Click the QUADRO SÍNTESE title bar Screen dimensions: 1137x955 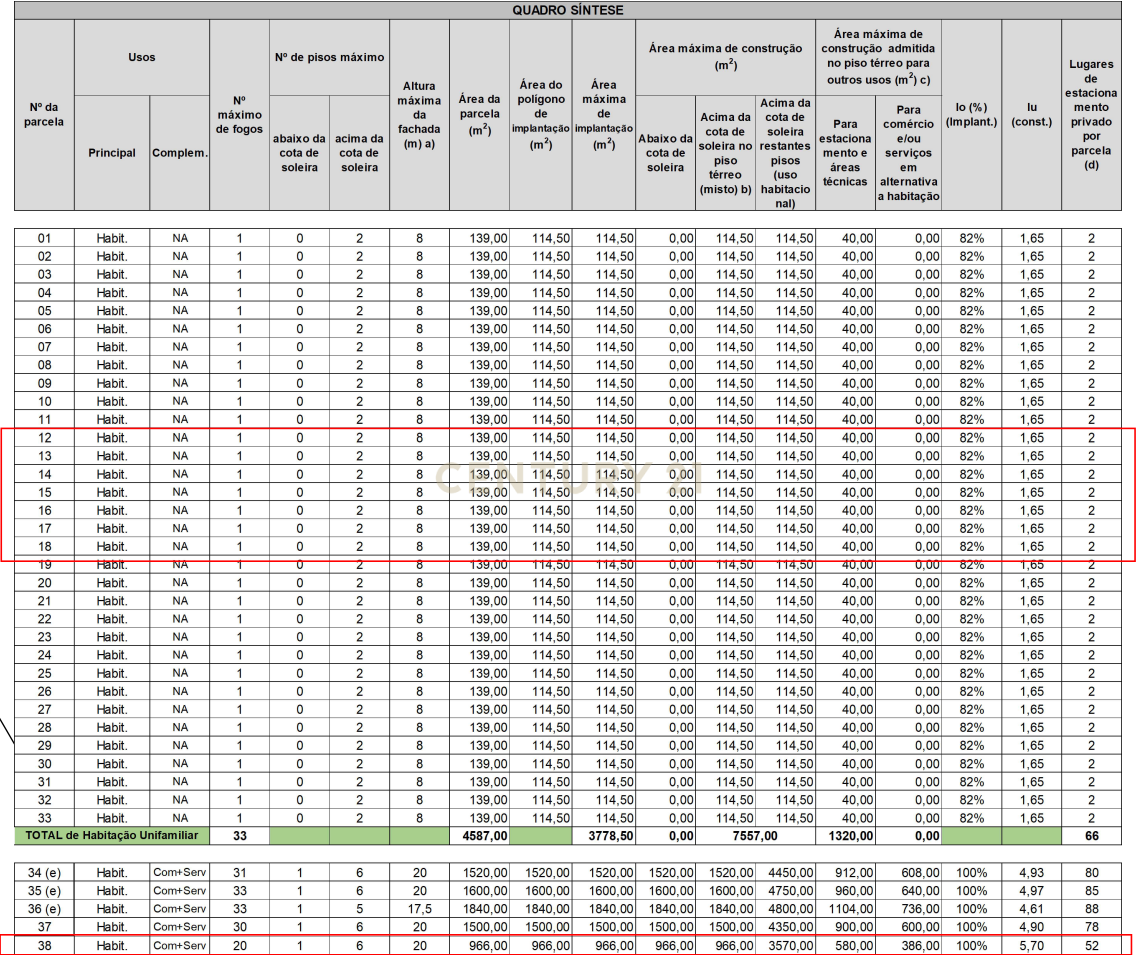click(x=567, y=10)
